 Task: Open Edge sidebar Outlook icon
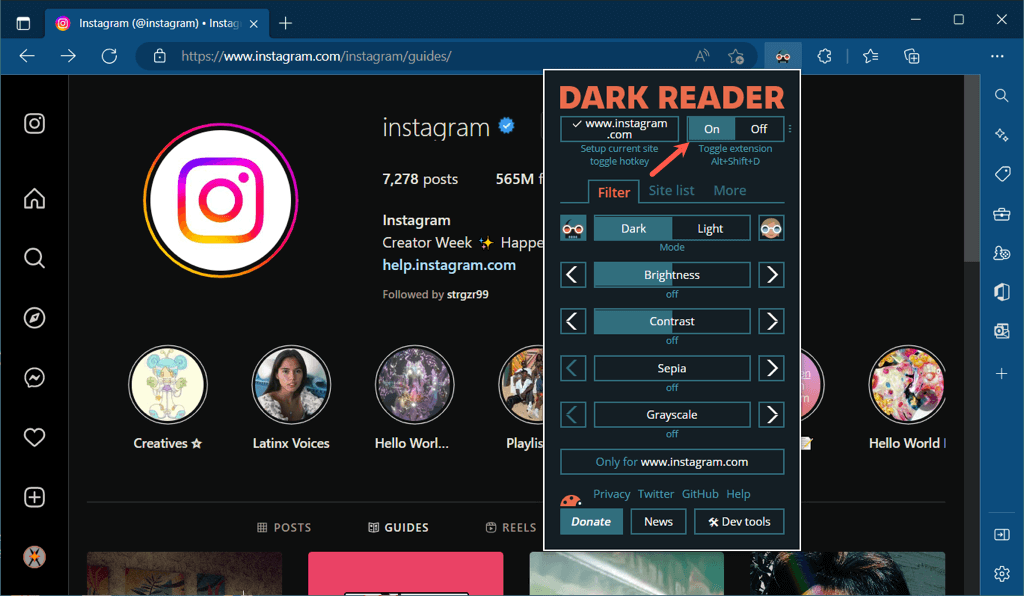click(1001, 331)
